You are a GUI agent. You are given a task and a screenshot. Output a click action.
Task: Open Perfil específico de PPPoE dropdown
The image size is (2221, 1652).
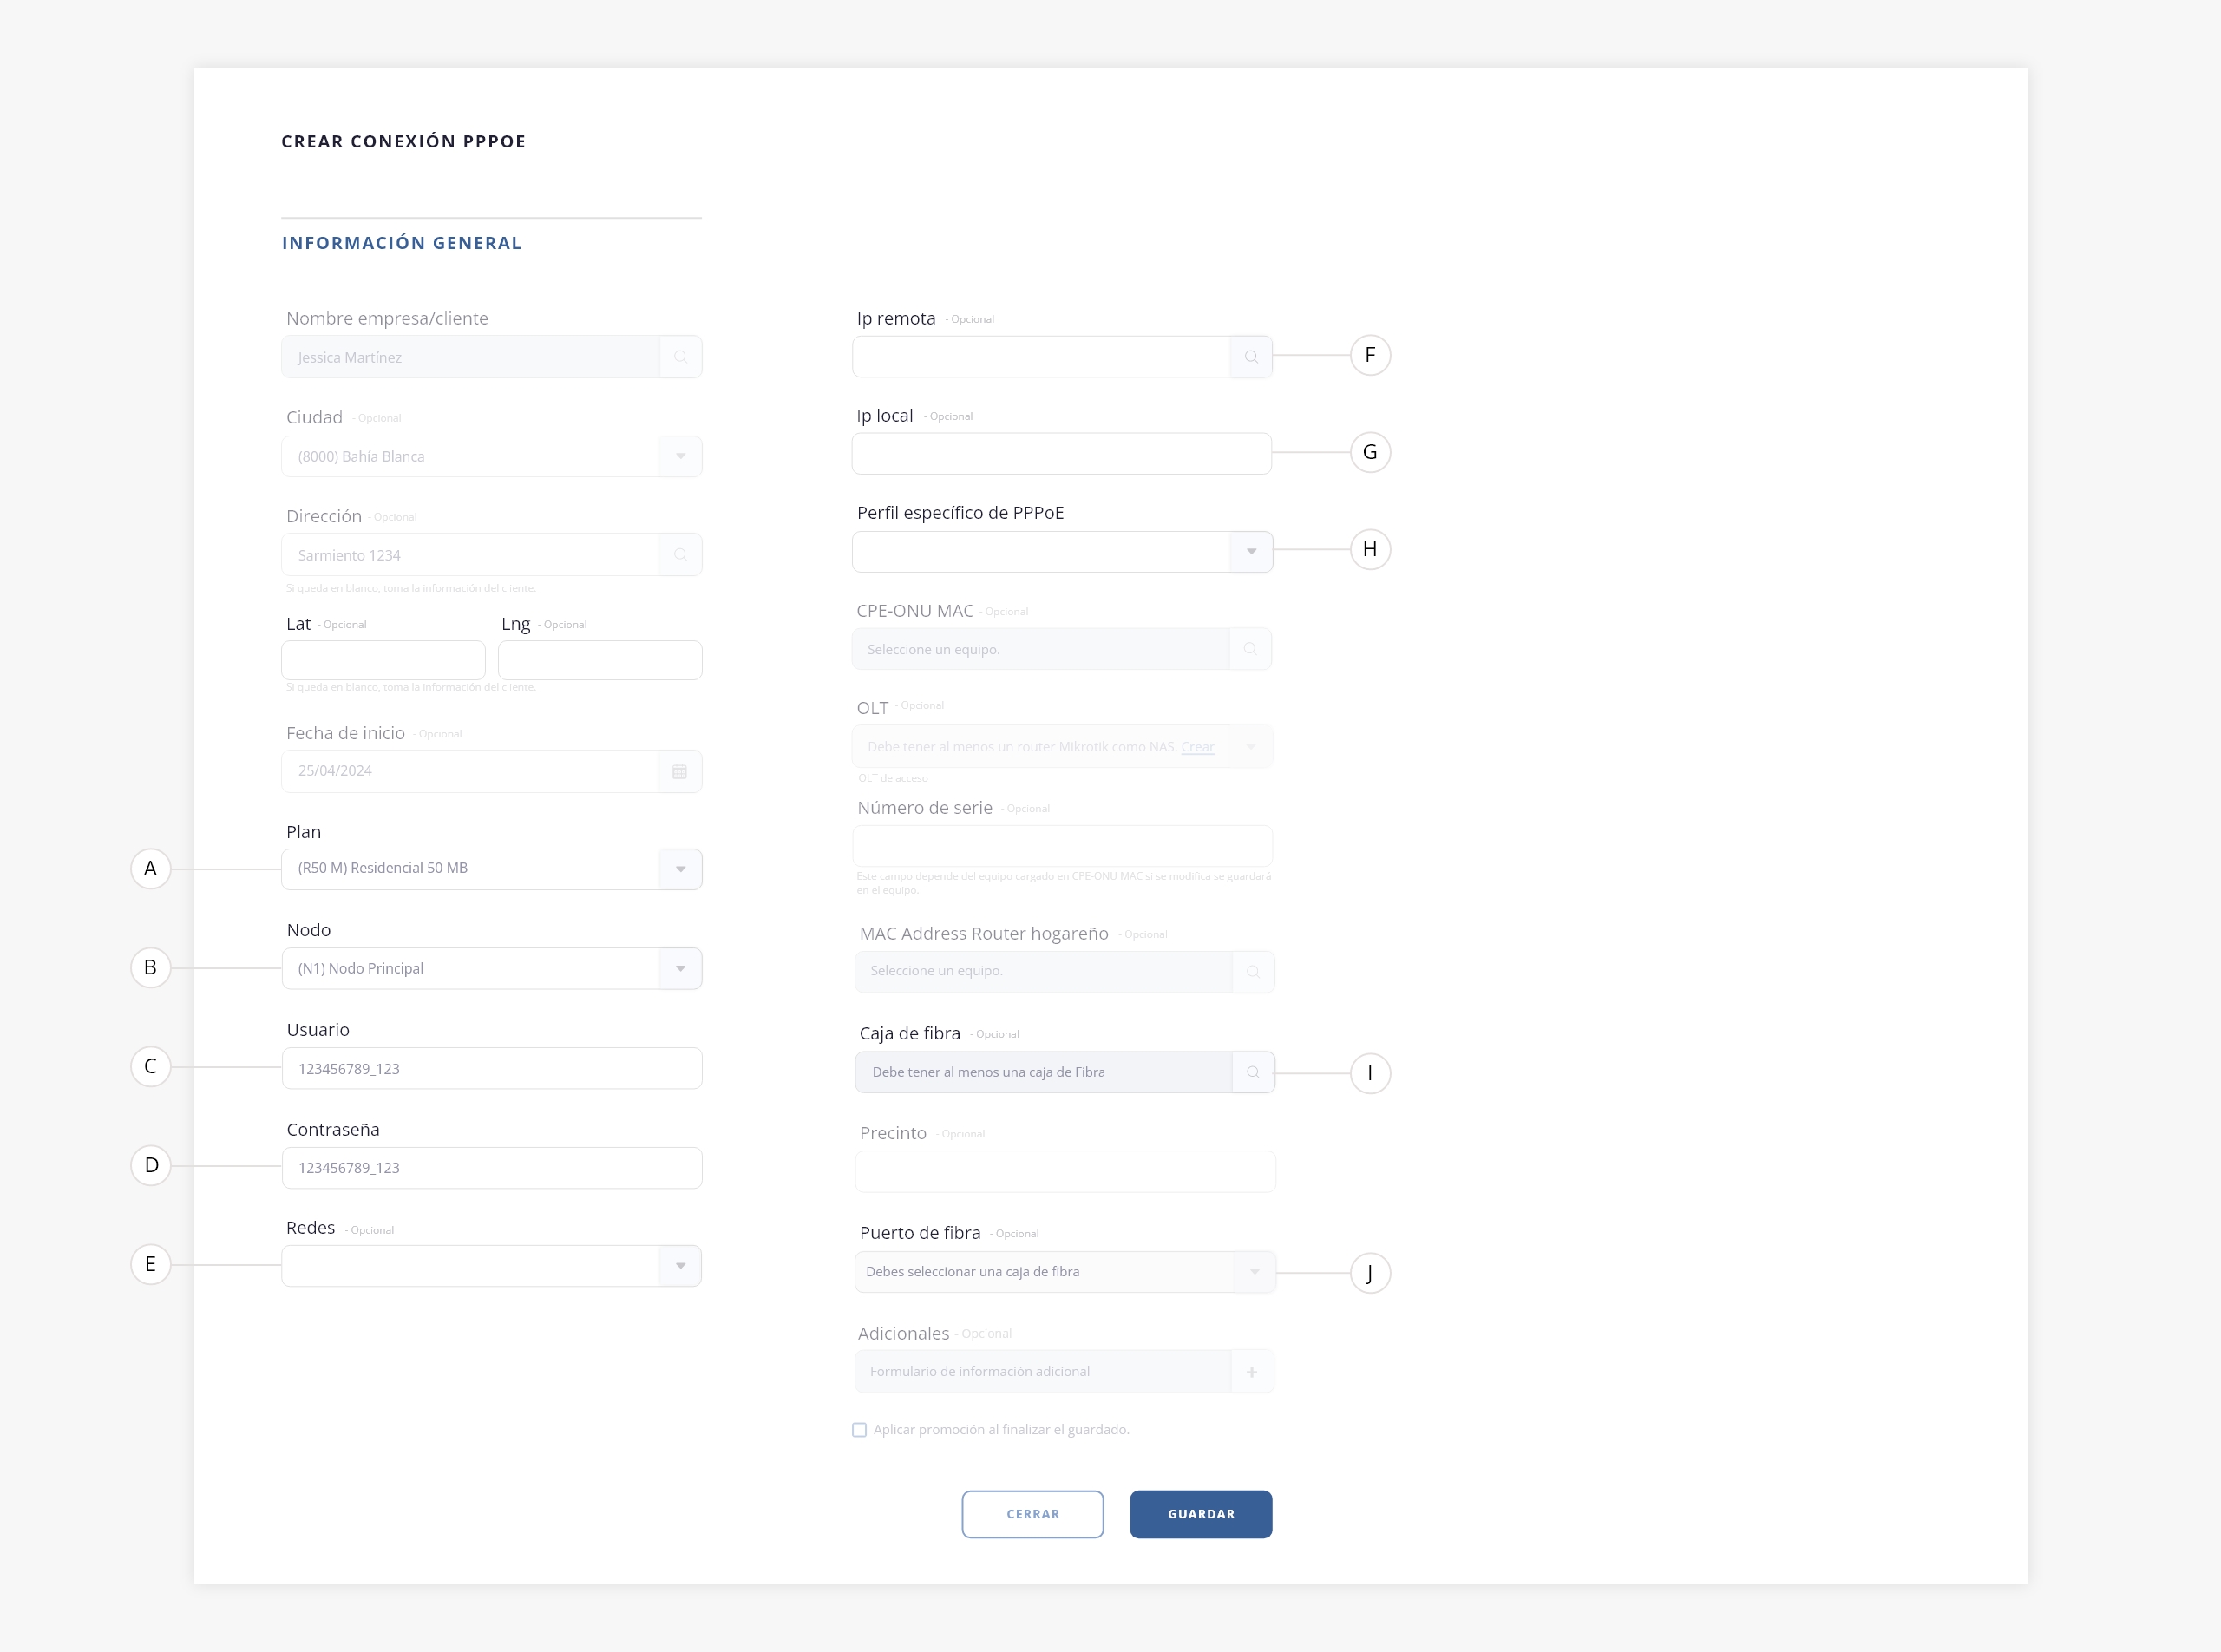pyautogui.click(x=1251, y=552)
